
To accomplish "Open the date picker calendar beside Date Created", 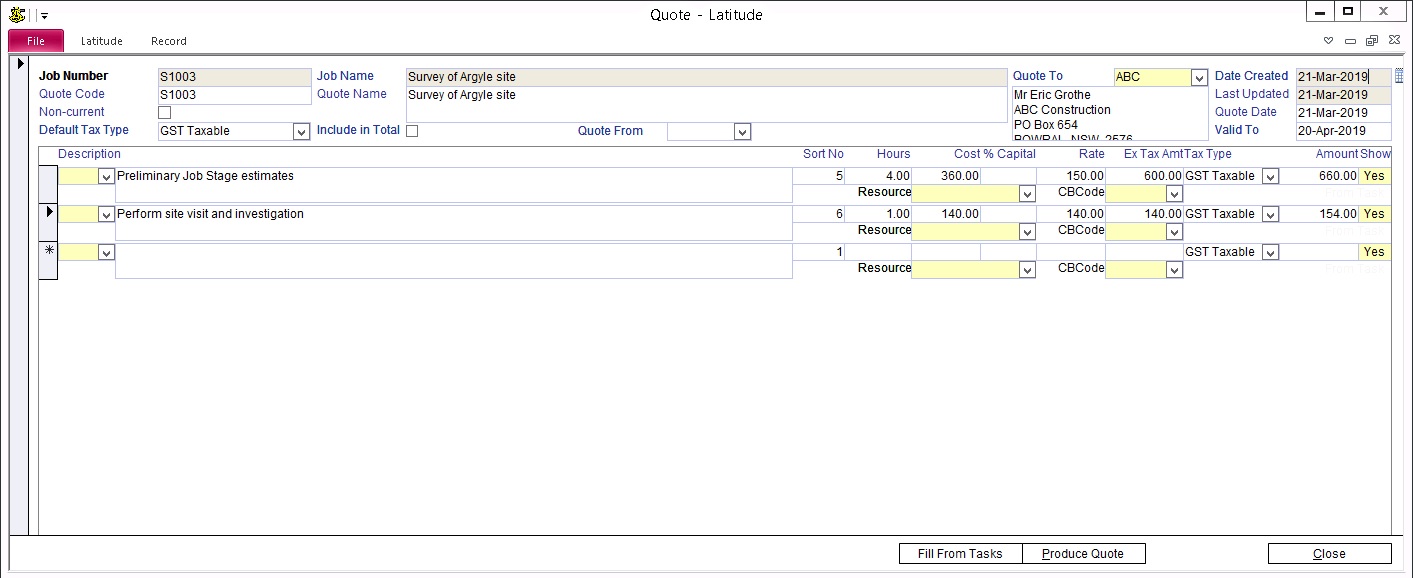I will click(1399, 76).
